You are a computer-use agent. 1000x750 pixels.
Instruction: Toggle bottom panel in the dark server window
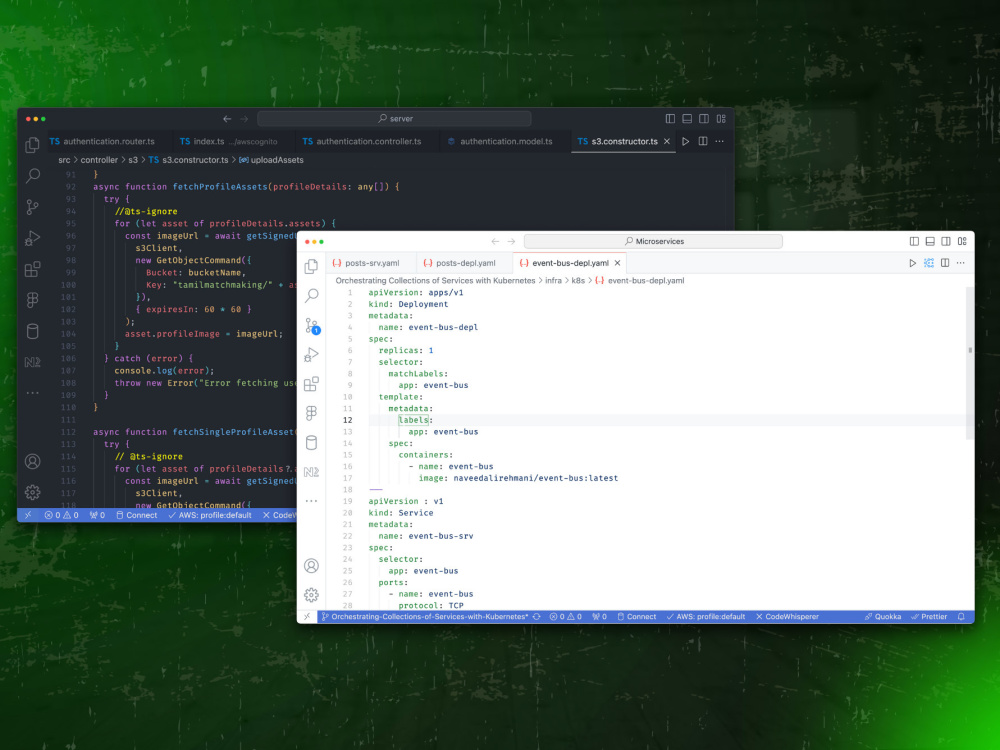click(687, 119)
